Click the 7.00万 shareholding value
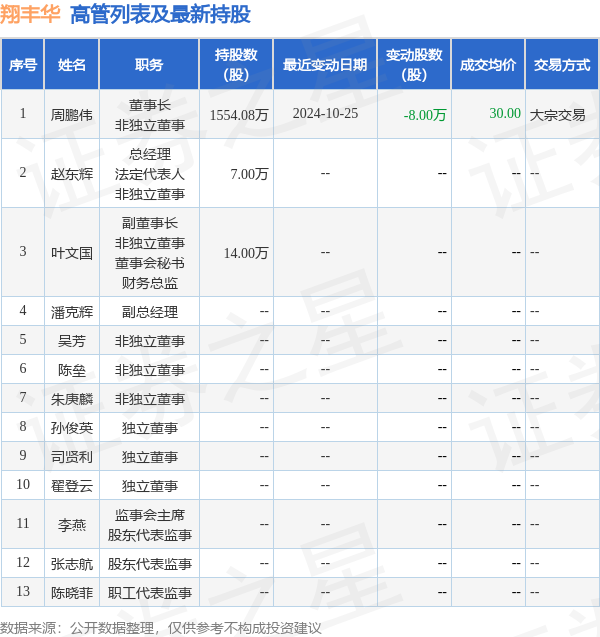The image size is (600, 637). [x=249, y=174]
